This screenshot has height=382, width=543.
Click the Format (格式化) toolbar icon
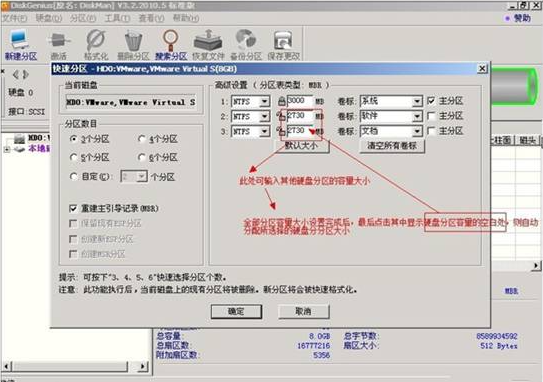point(96,45)
